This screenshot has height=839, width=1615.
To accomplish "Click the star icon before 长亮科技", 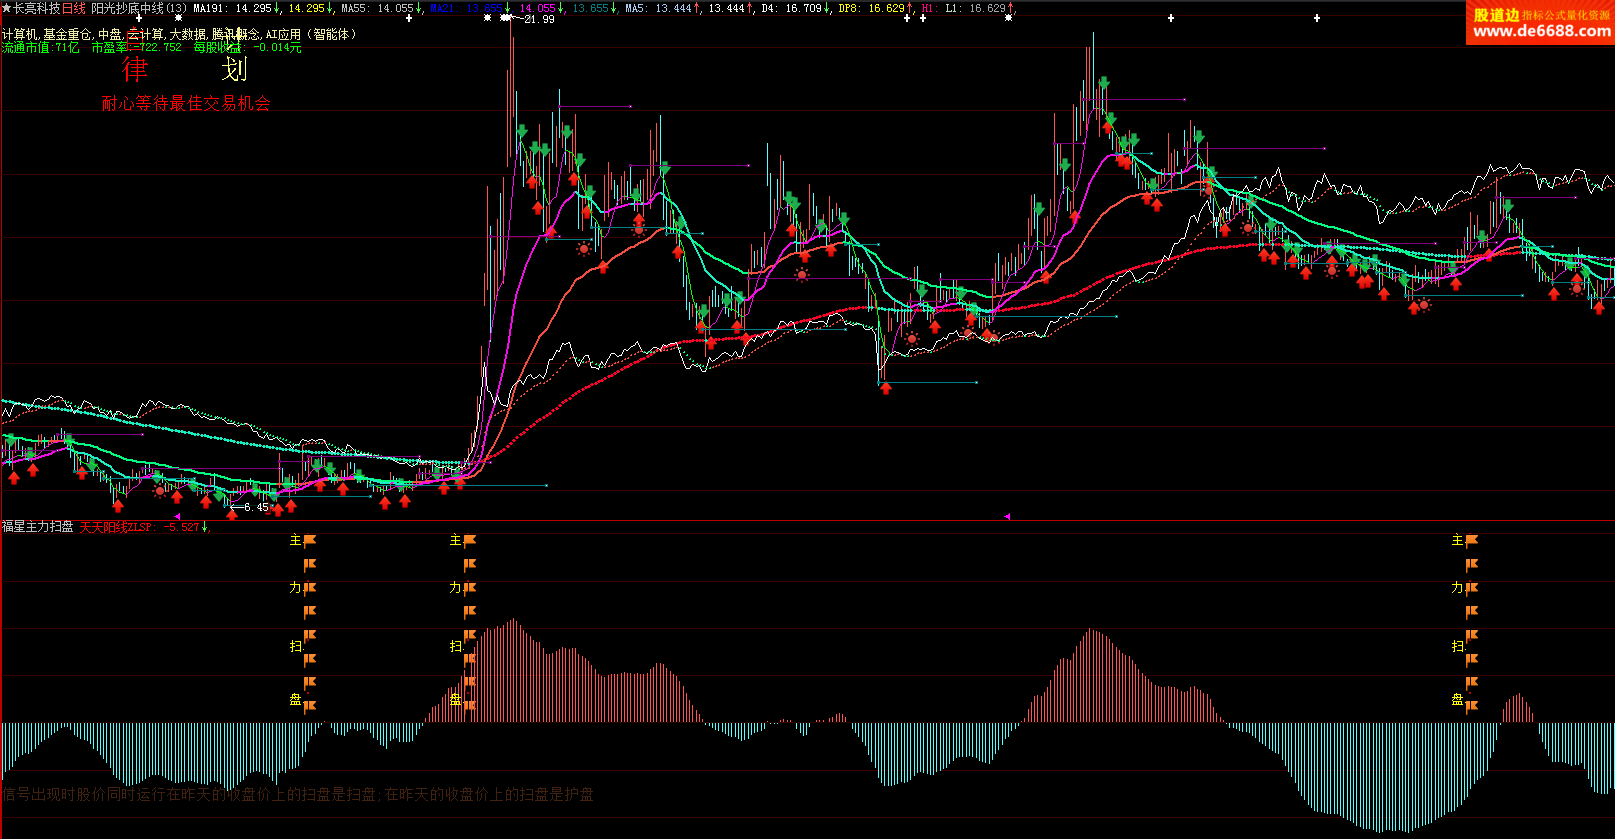I will [6, 8].
